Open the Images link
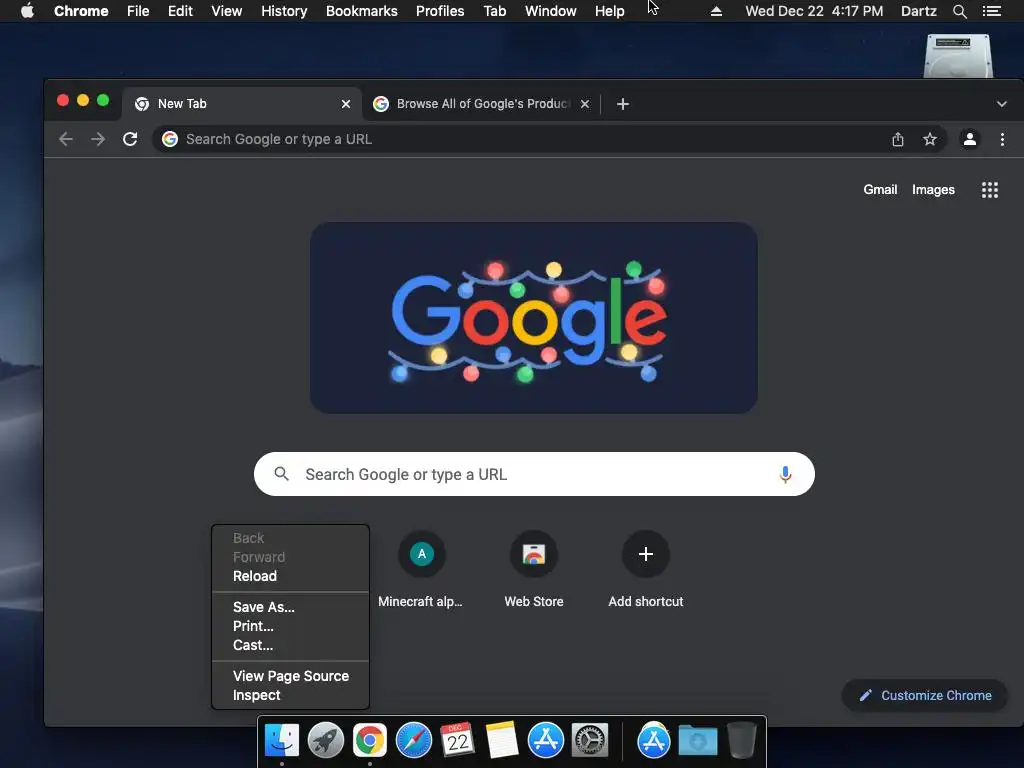 (x=933, y=189)
